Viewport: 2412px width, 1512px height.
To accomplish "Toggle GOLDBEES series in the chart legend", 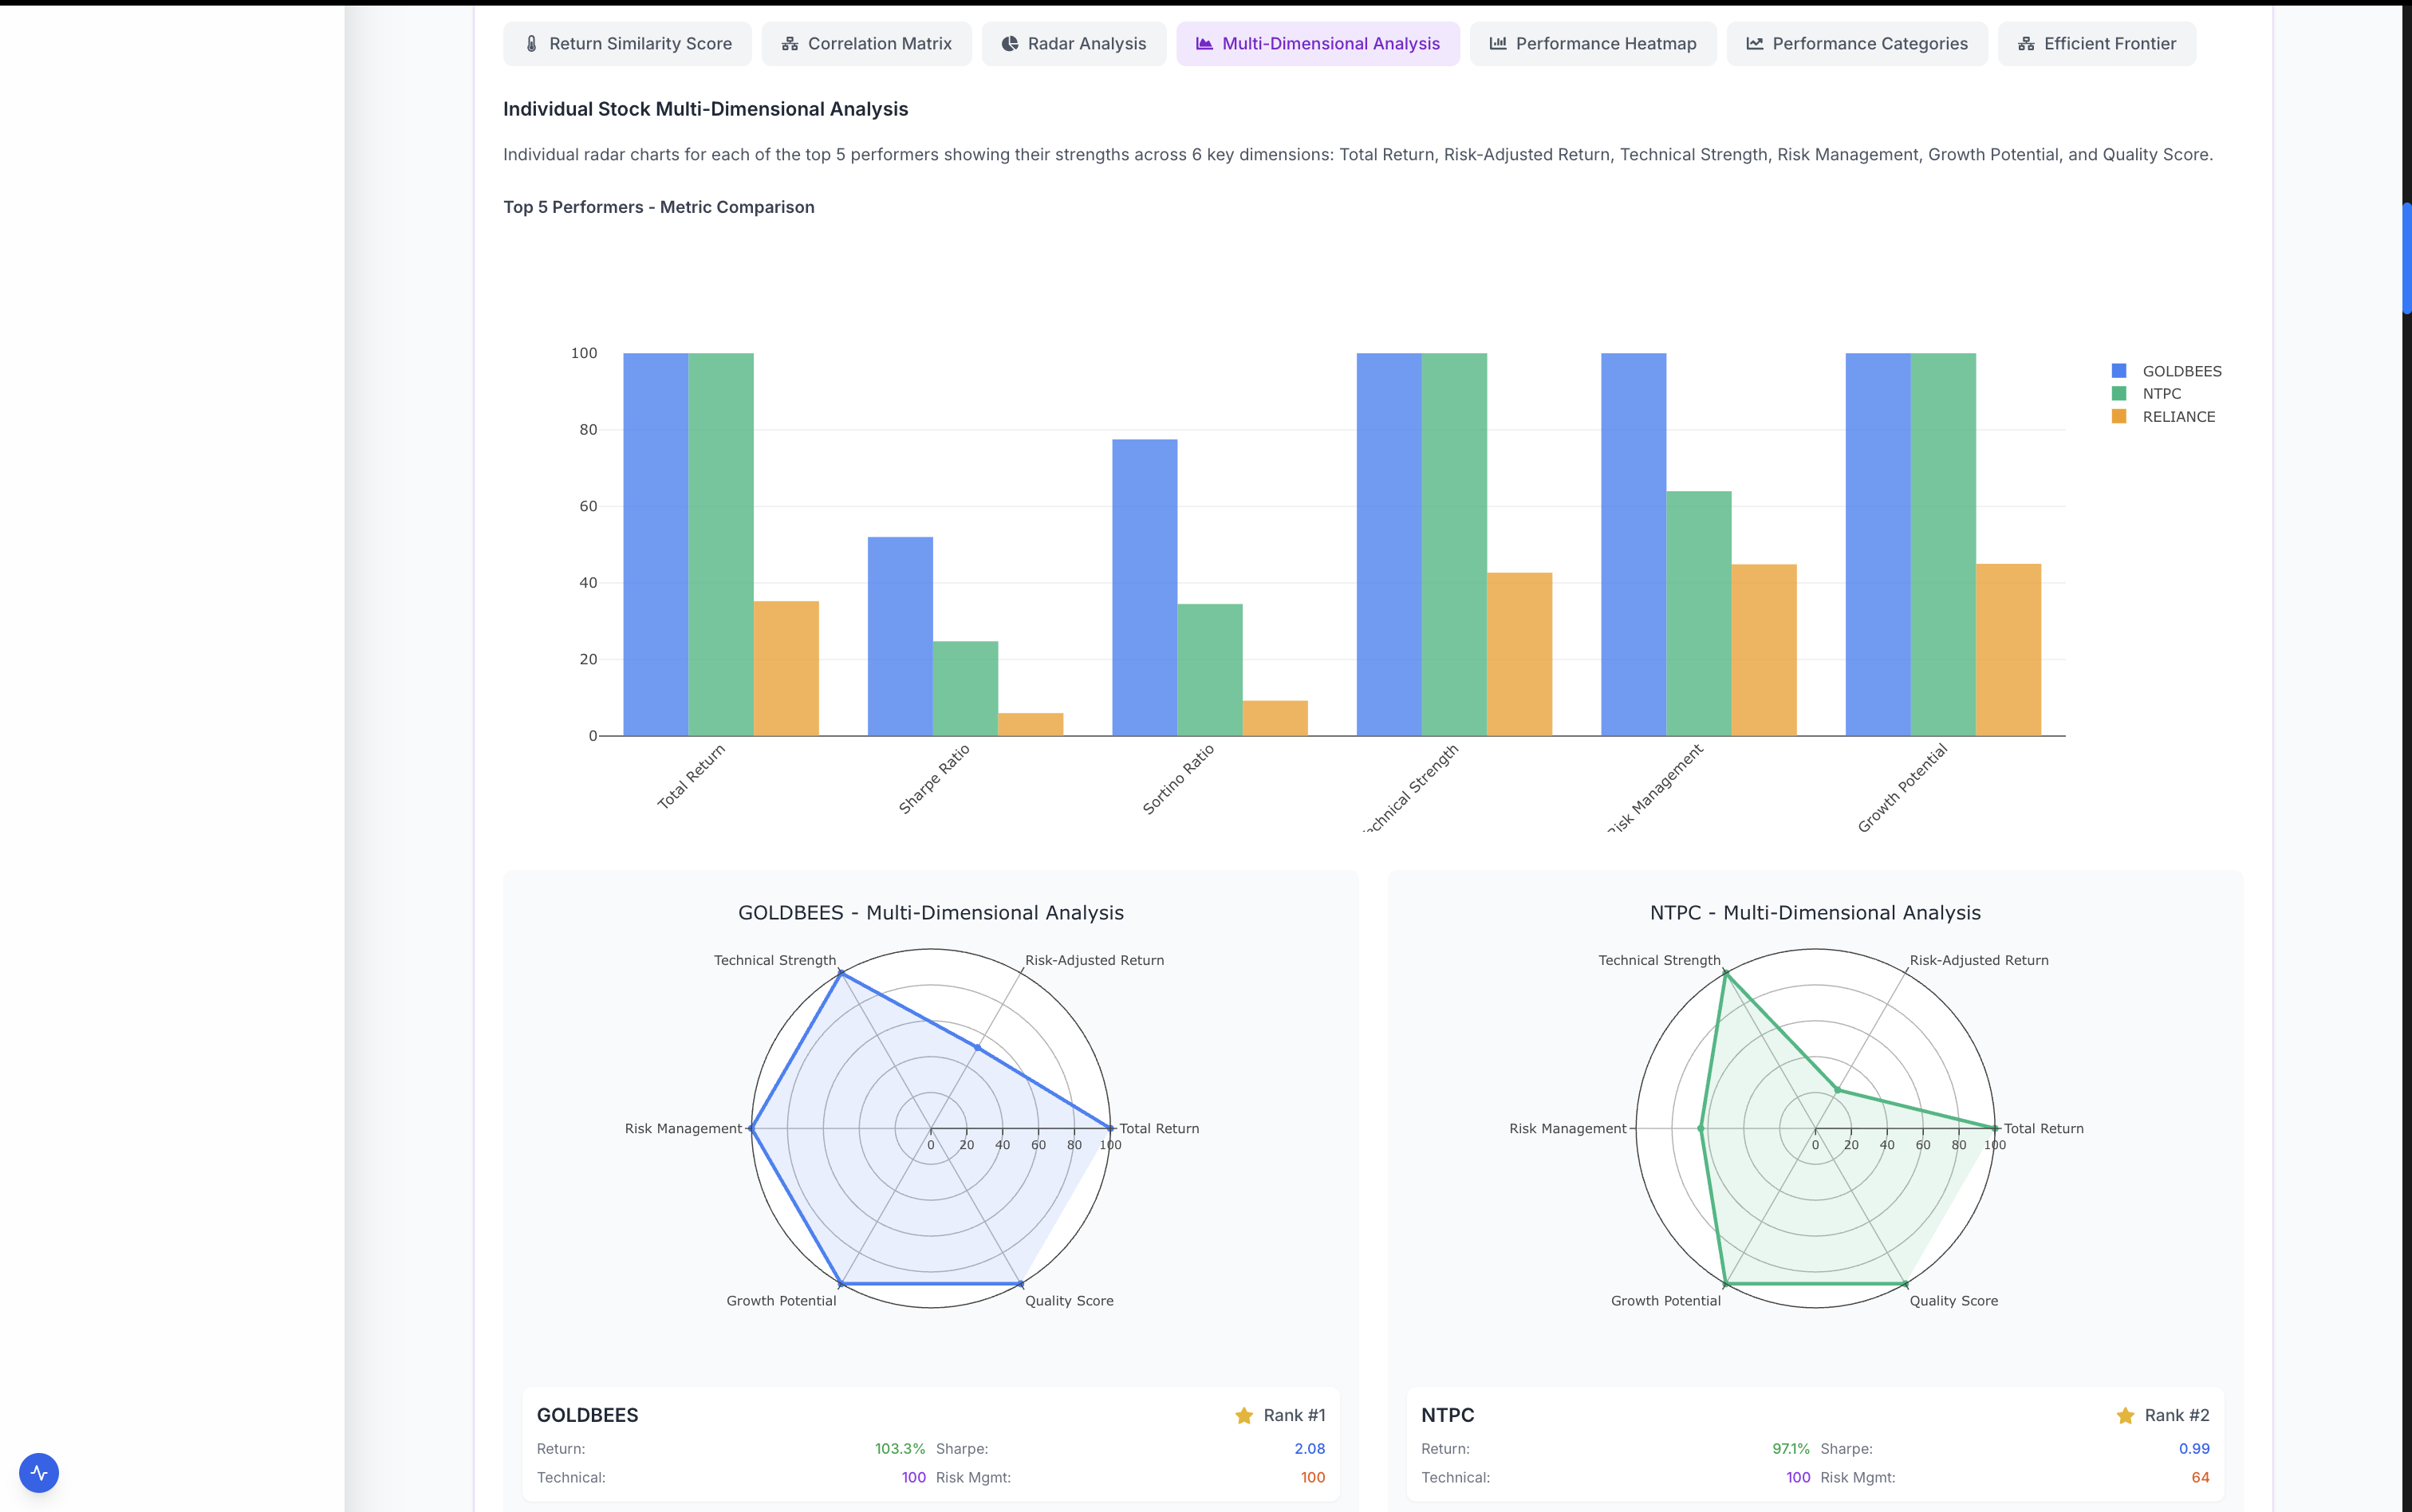I will click(2166, 371).
